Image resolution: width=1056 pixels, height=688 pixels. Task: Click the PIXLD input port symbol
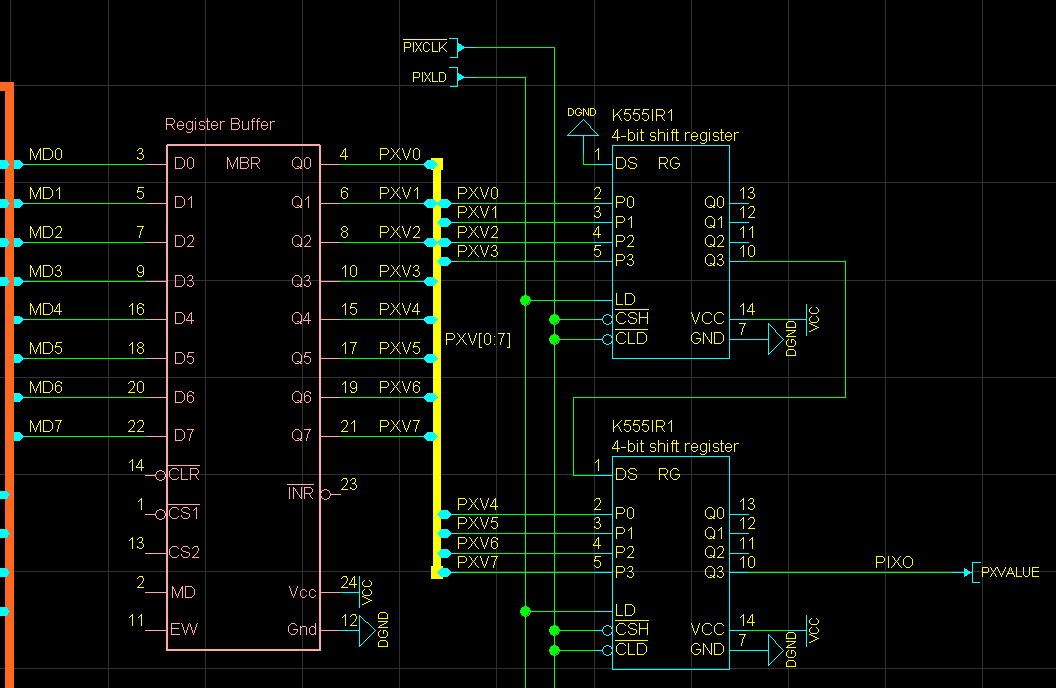click(436, 77)
